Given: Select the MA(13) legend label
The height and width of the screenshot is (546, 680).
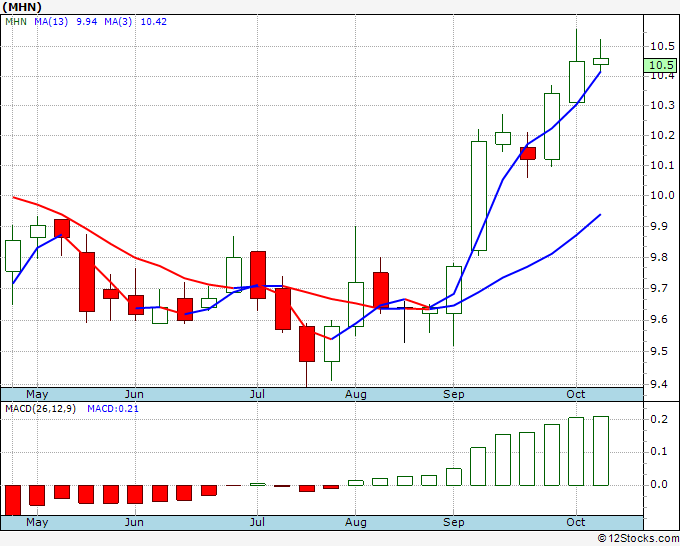Looking at the screenshot, I should (x=51, y=21).
